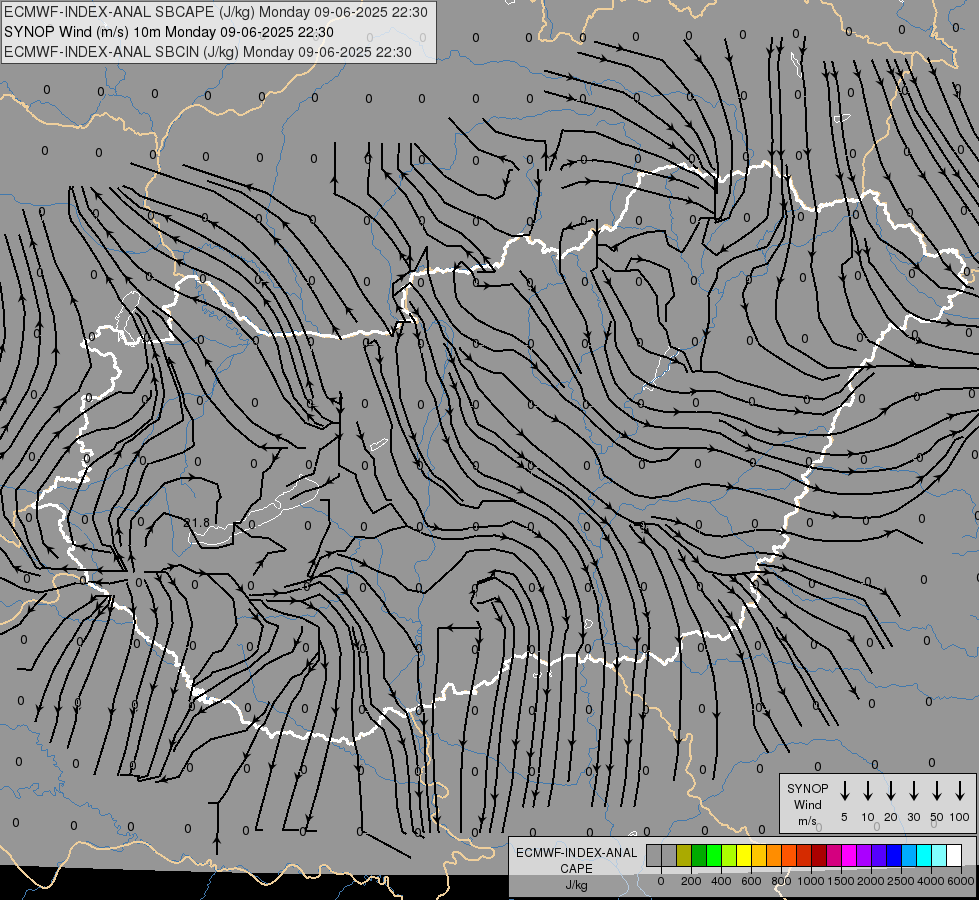The height and width of the screenshot is (900, 979).
Task: Select the orange swatch before 800
Action: 774,855
